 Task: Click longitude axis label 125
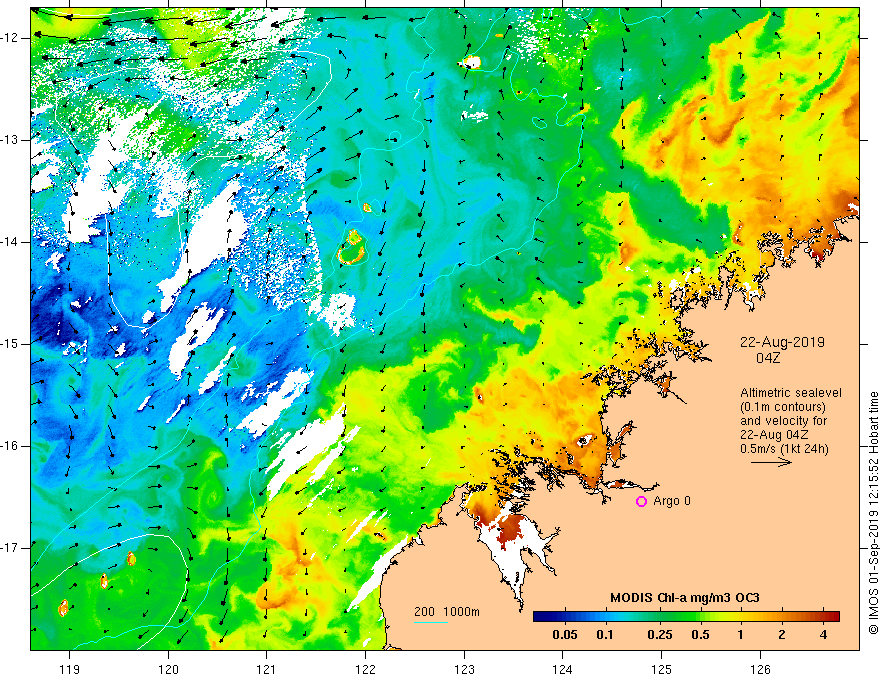662,669
